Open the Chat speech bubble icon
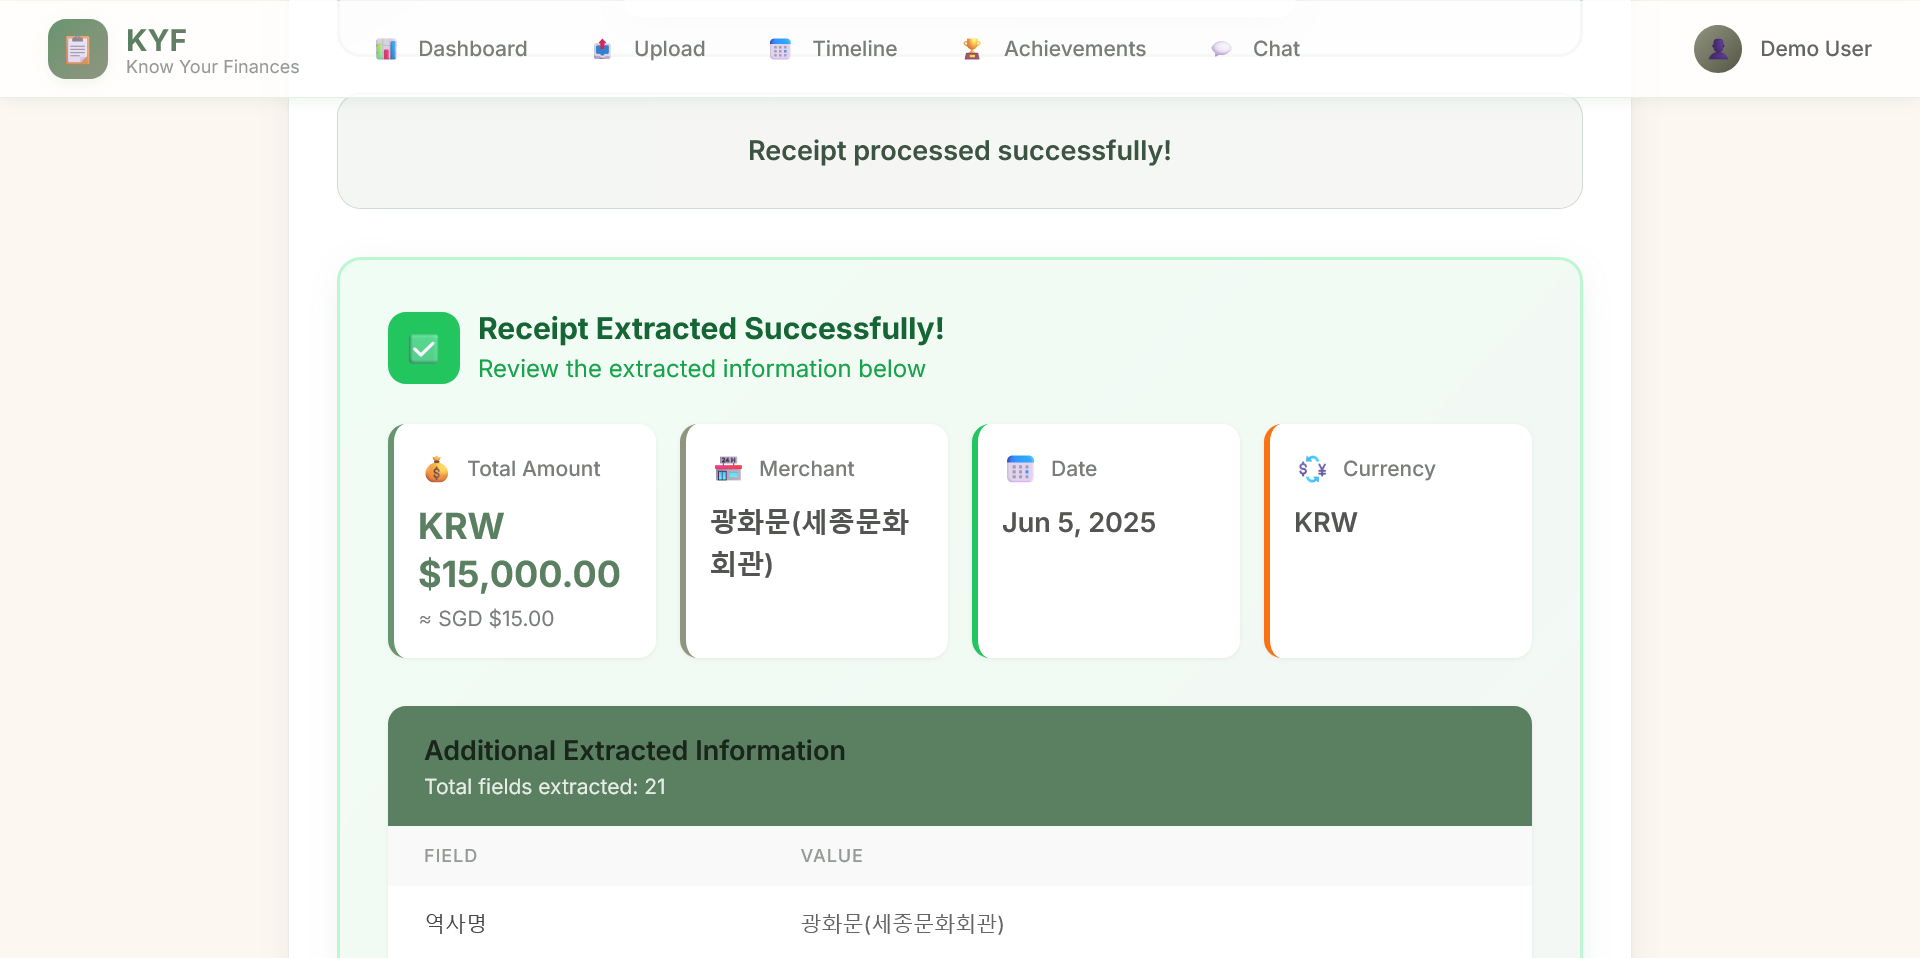The height and width of the screenshot is (958, 1920). click(x=1220, y=48)
